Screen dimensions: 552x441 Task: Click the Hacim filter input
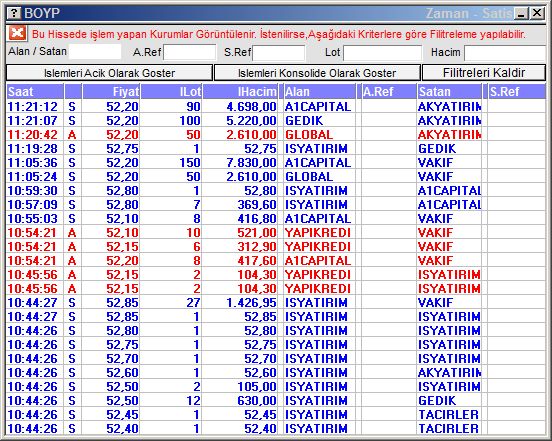pos(505,53)
